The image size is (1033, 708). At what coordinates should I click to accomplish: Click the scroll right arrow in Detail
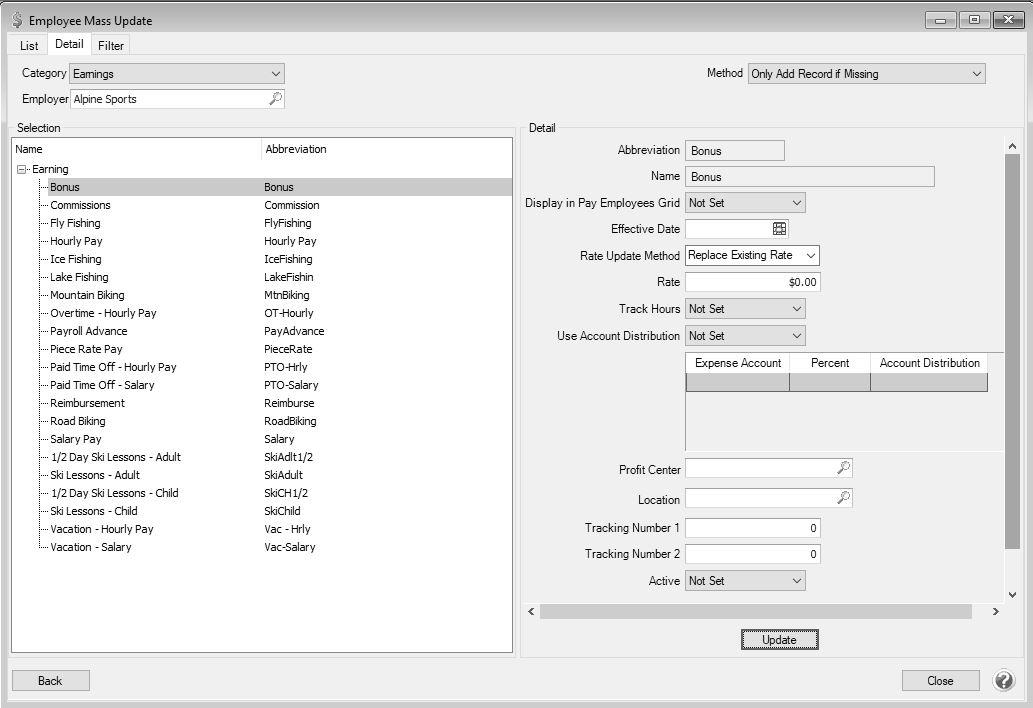[x=995, y=611]
